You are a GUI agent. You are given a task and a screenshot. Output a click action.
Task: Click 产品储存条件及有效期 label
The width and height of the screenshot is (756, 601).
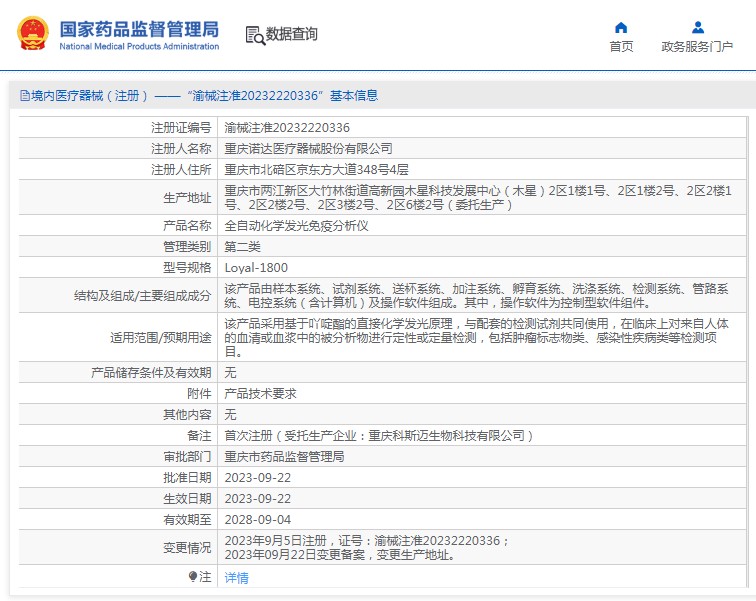(x=151, y=373)
